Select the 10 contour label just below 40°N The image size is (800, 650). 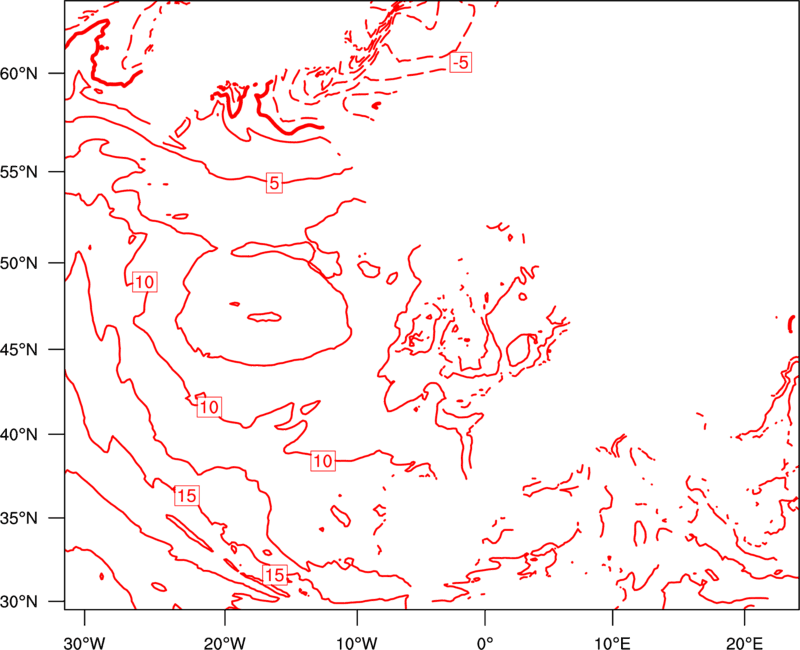[x=322, y=461]
